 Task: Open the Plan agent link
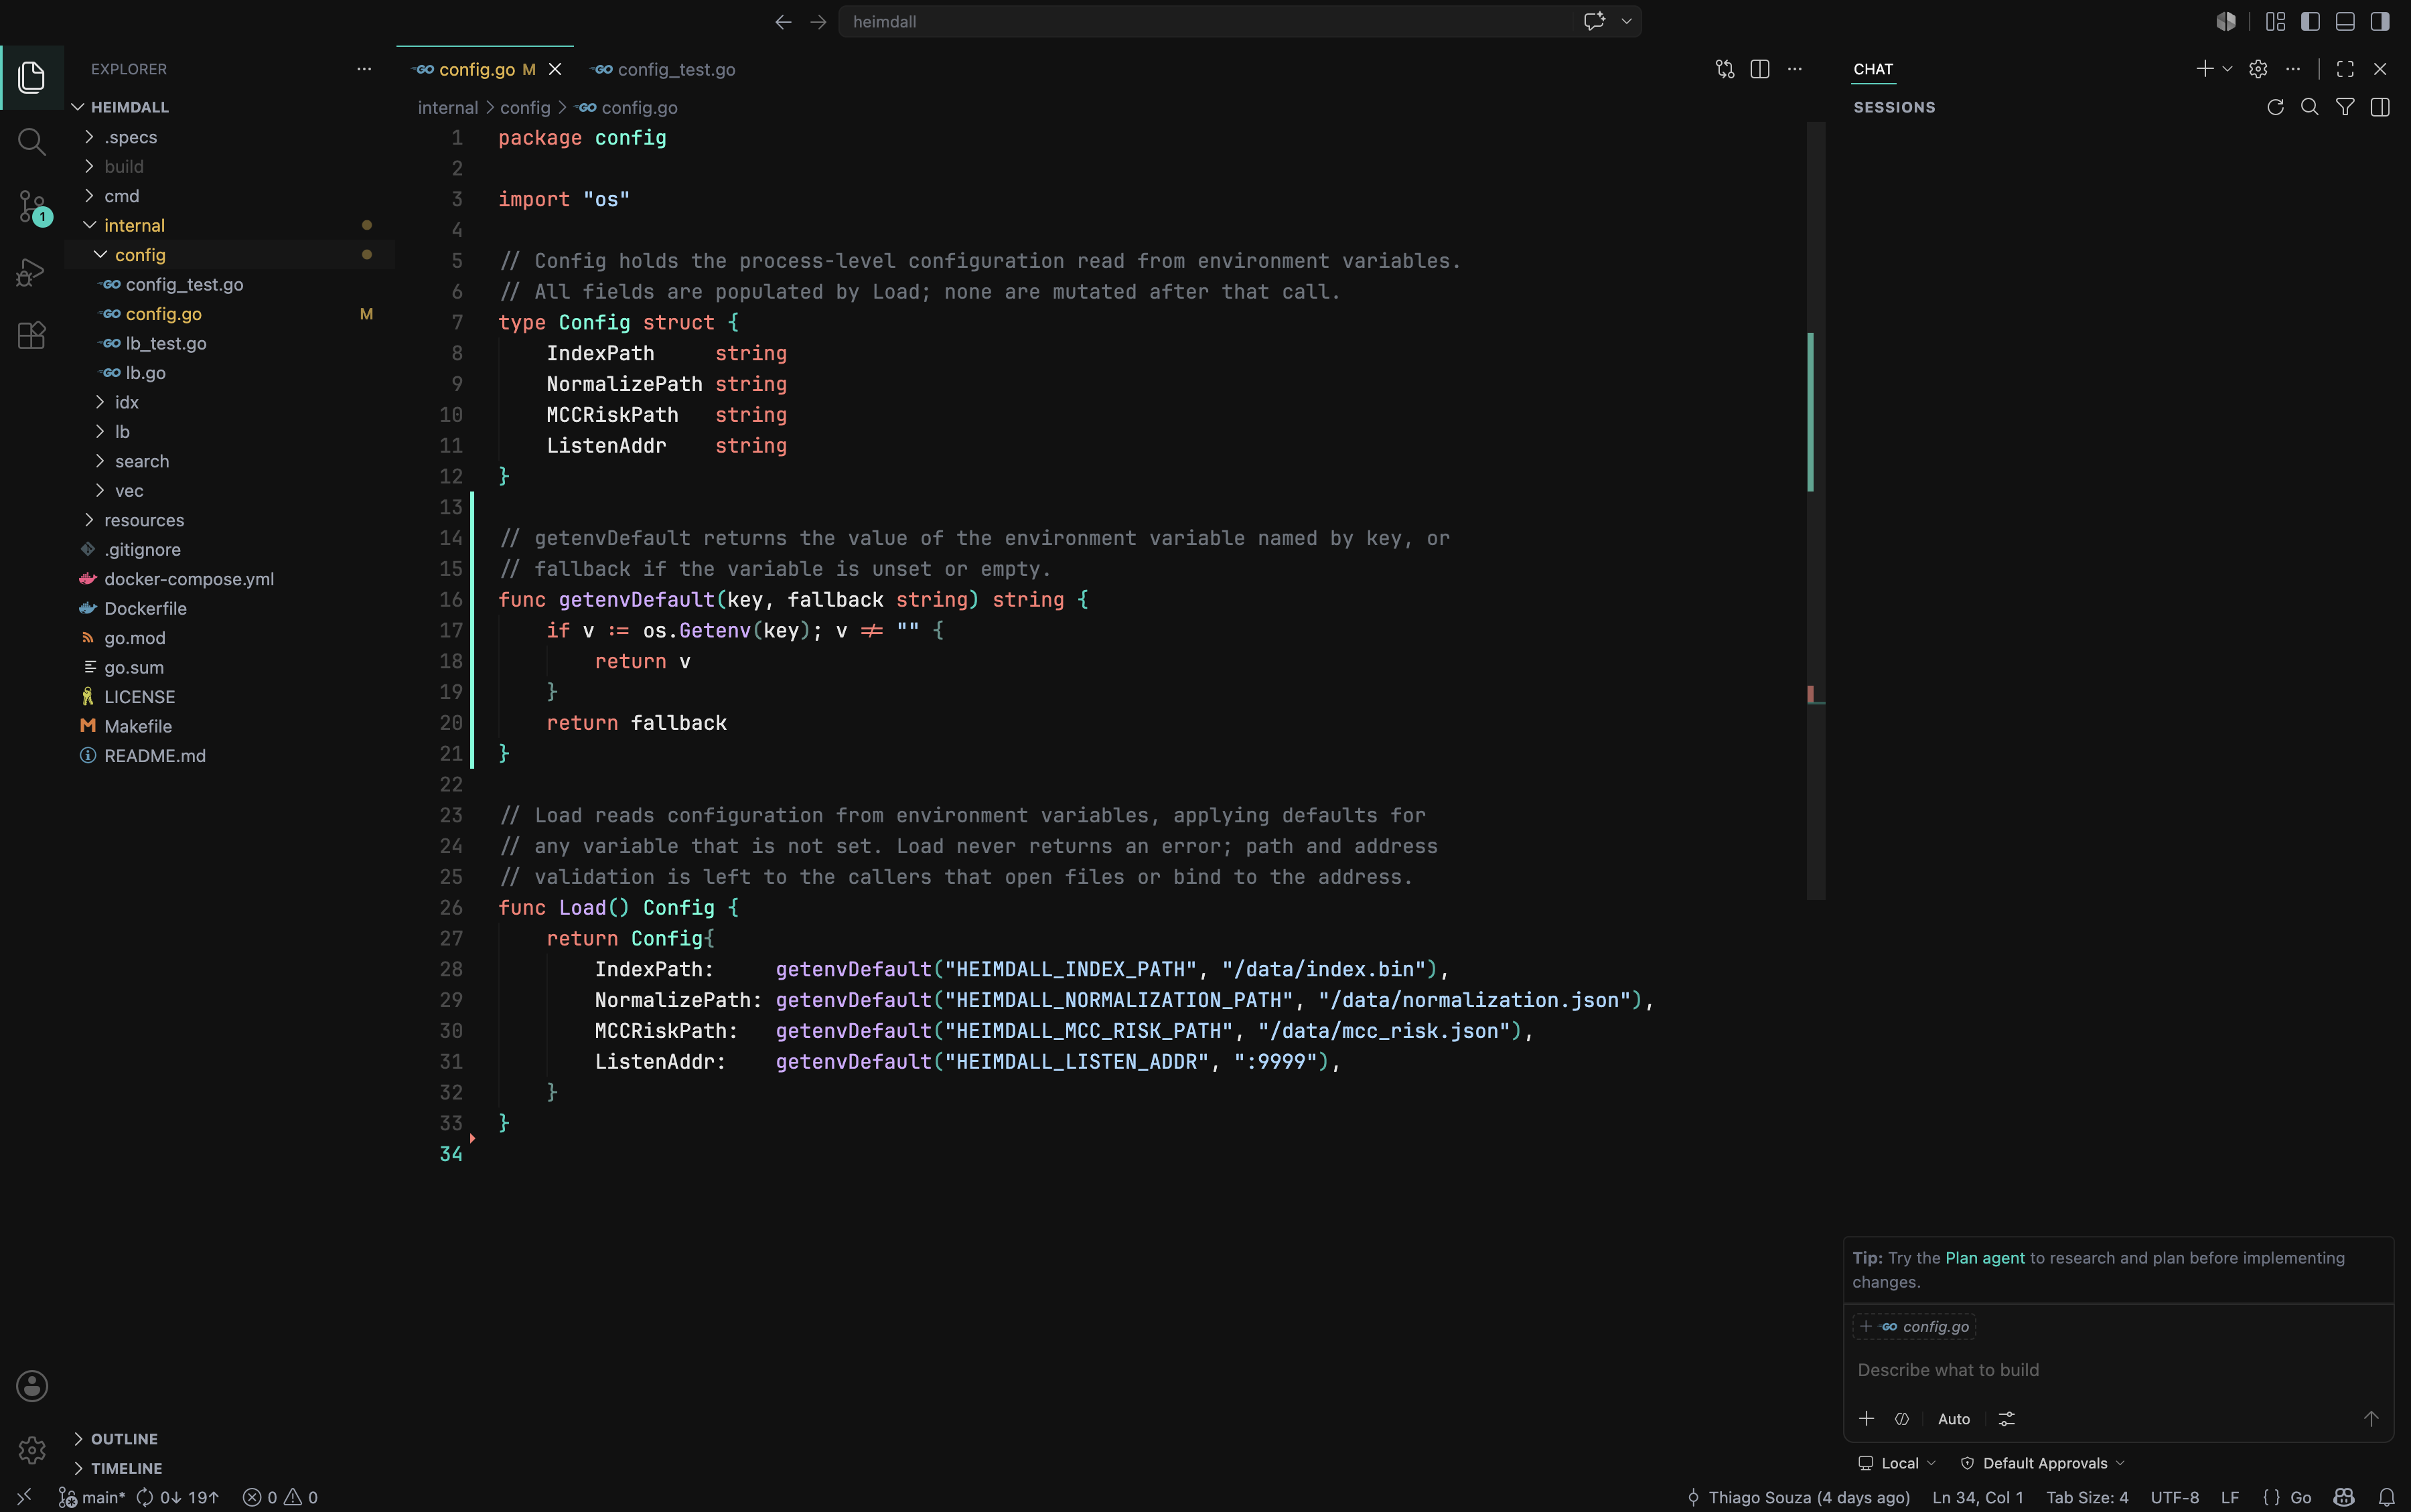pos(1984,1258)
